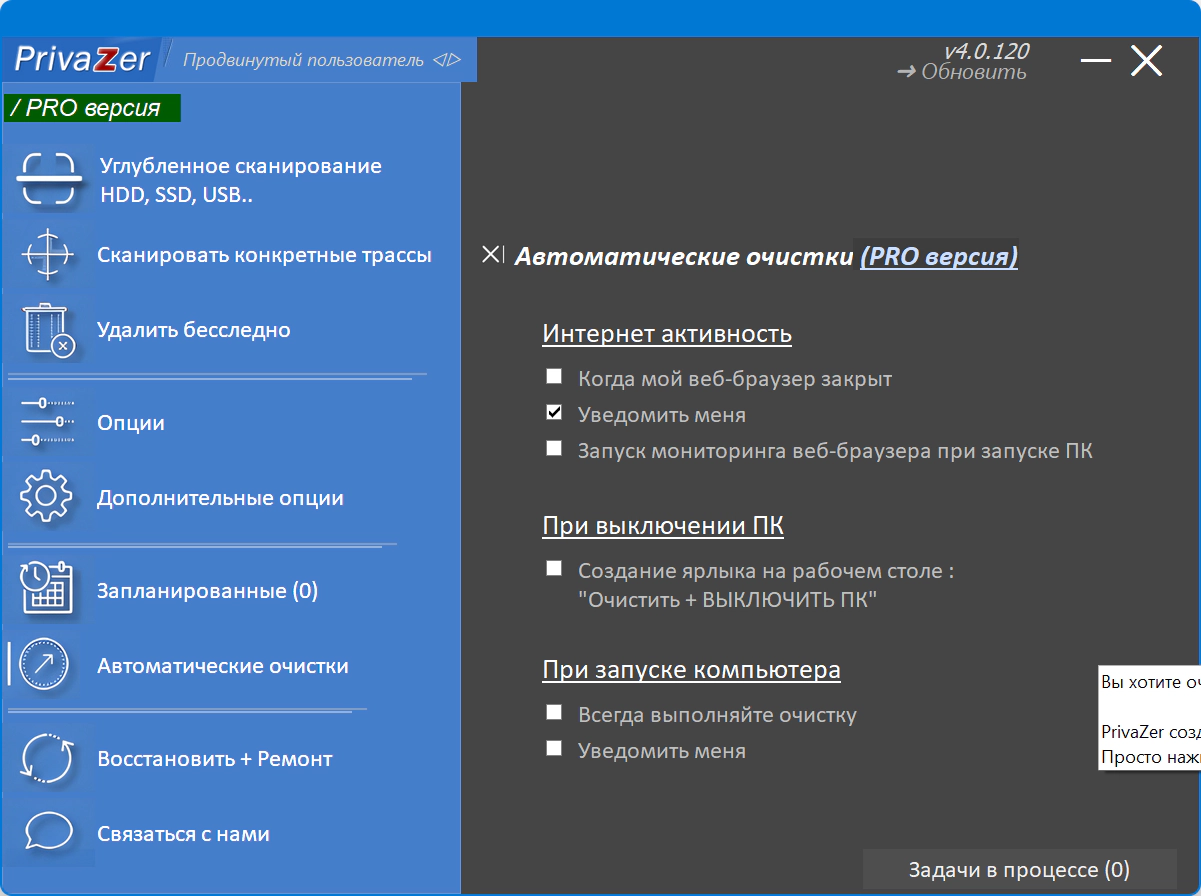
Task: Check 'Всегда выполняйте очистку' at computer startup
Action: coord(554,713)
